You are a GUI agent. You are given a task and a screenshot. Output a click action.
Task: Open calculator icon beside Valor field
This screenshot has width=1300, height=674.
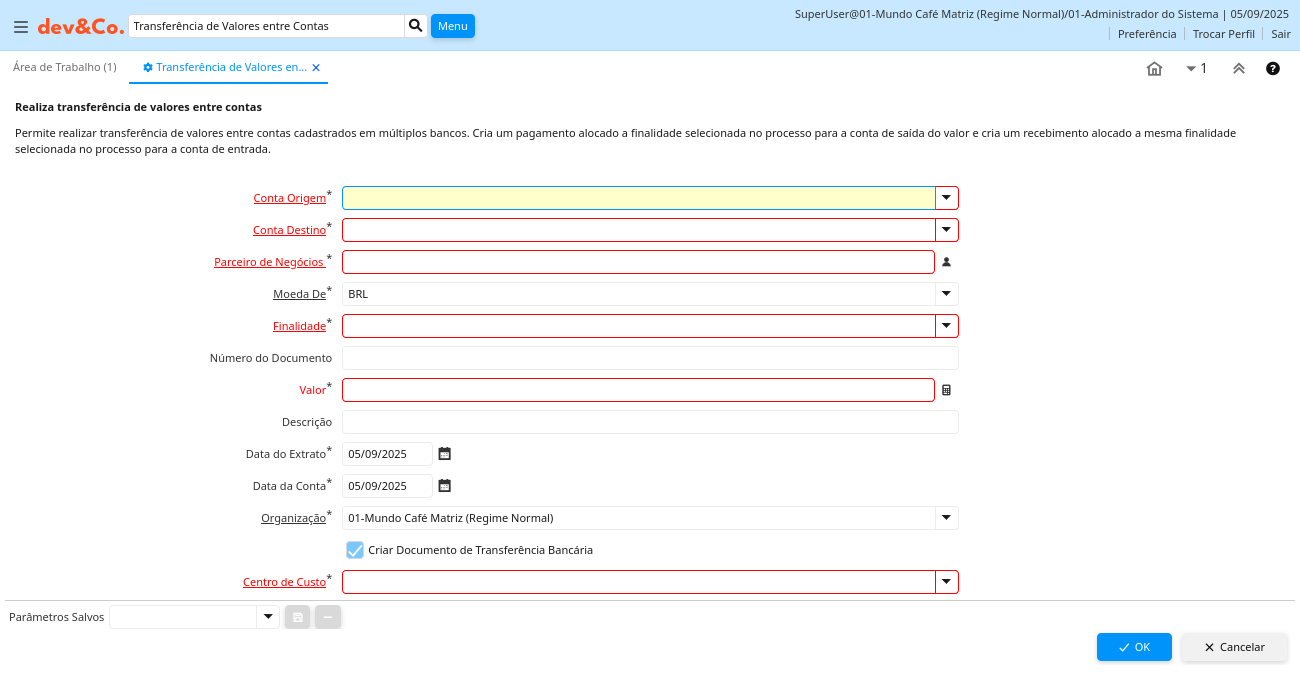946,390
